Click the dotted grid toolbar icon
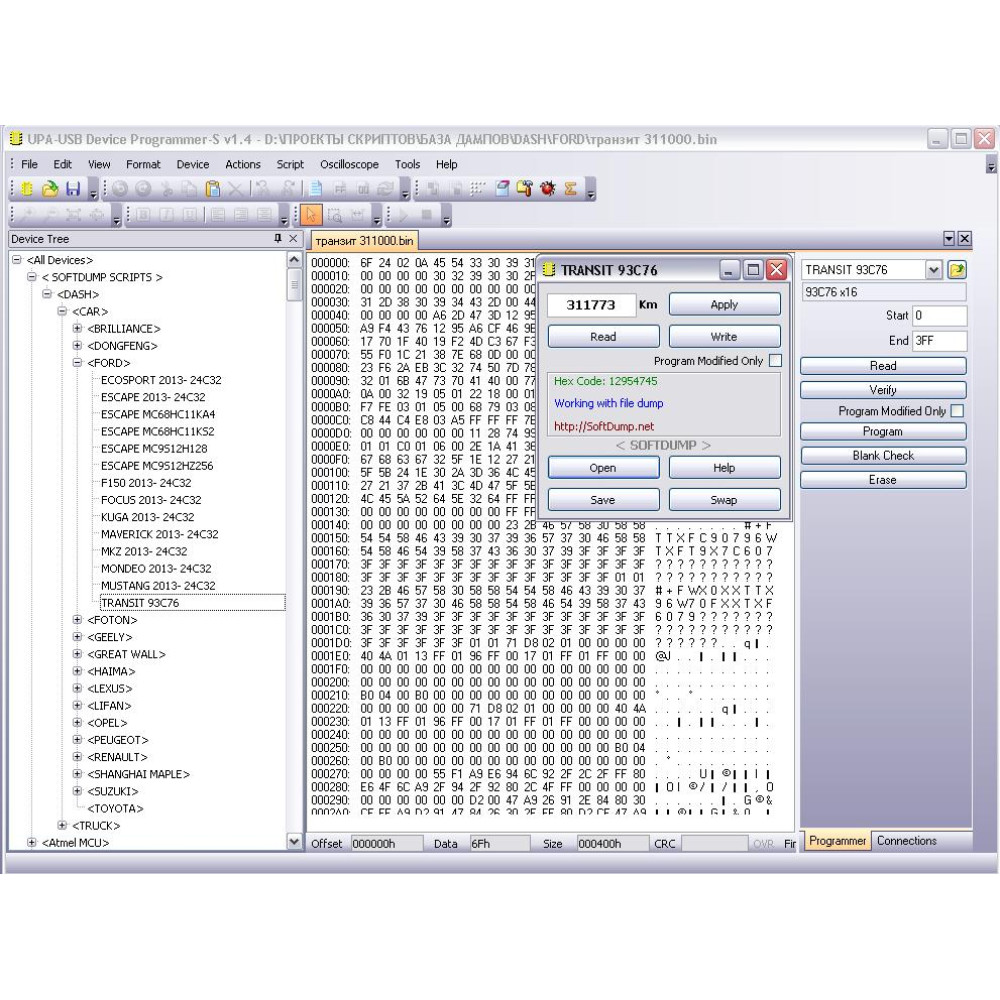 point(479,189)
